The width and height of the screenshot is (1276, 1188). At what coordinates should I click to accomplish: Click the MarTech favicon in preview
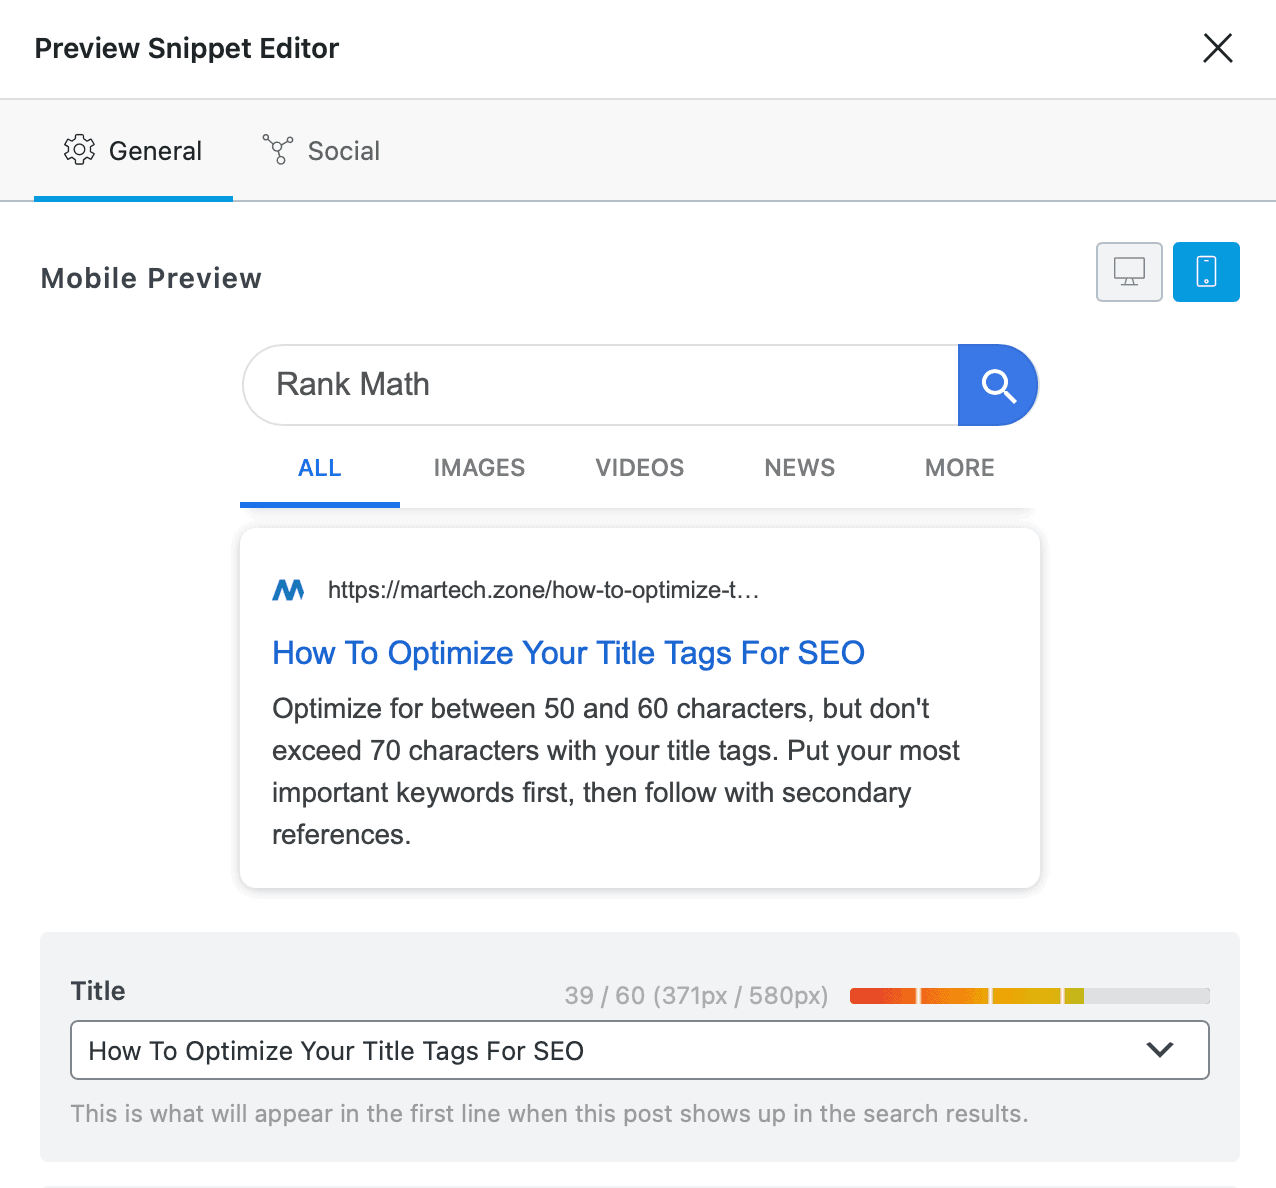tap(289, 590)
